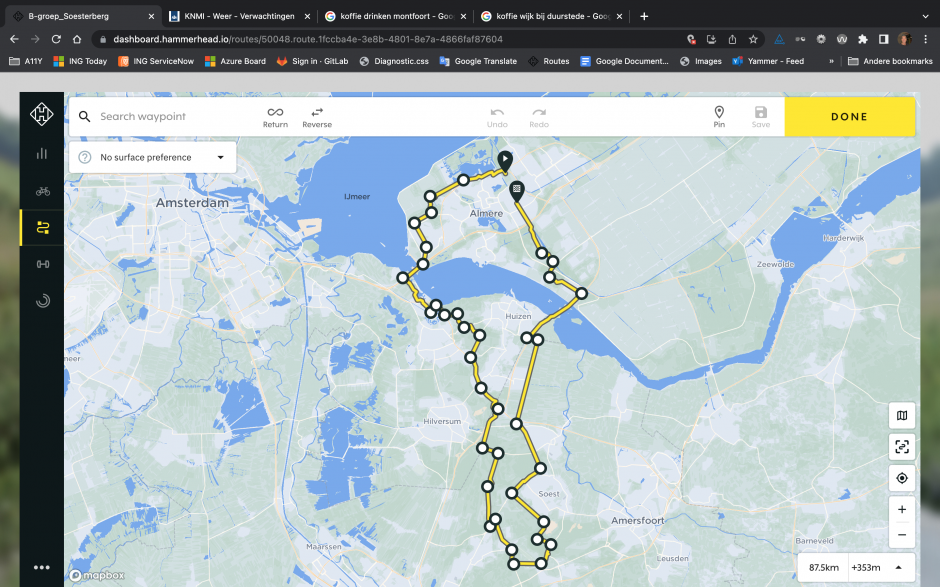
Task: Toggle the browser side panel icon
Action: click(x=883, y=39)
